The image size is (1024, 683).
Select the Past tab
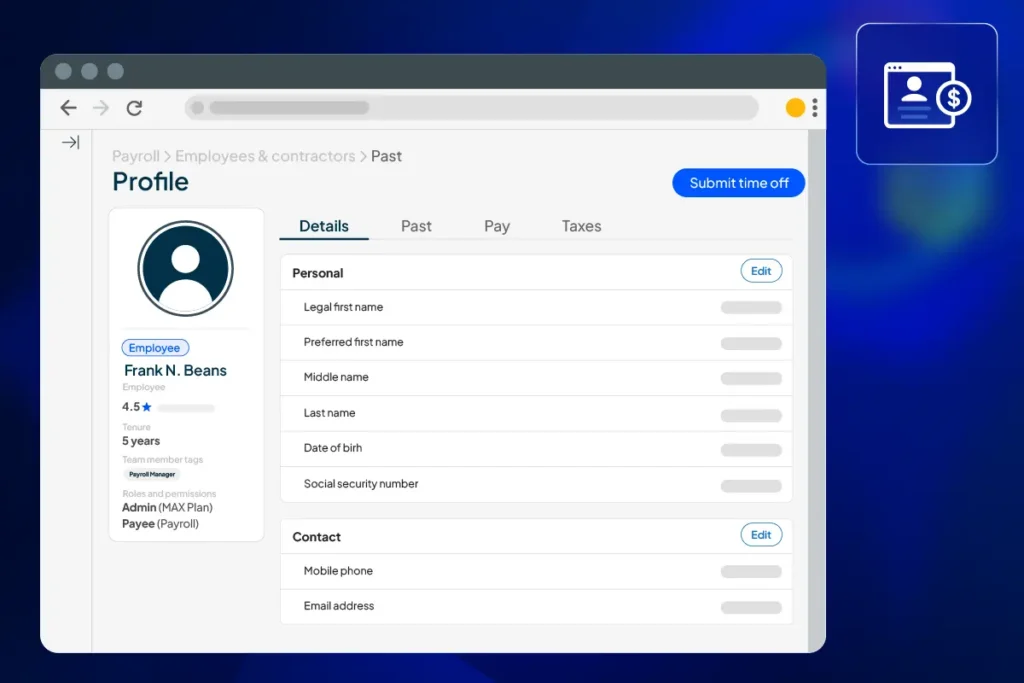click(x=416, y=226)
